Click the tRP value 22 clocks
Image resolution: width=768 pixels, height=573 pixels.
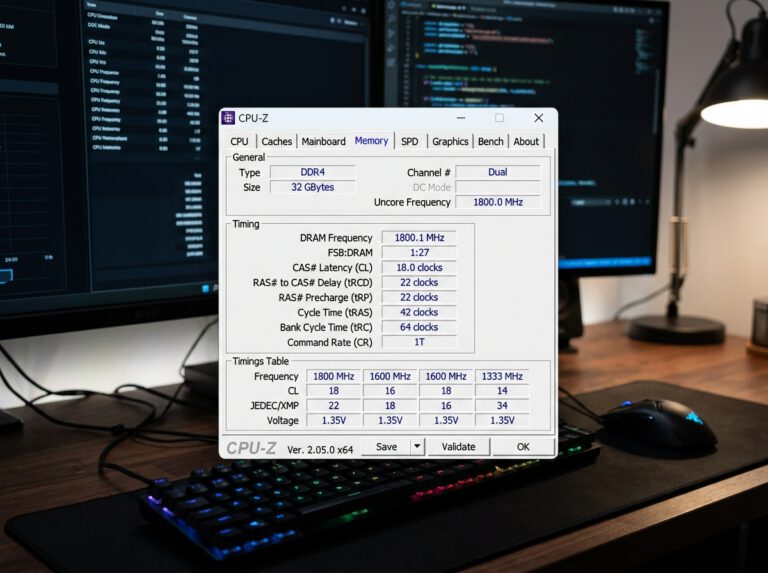(x=419, y=297)
